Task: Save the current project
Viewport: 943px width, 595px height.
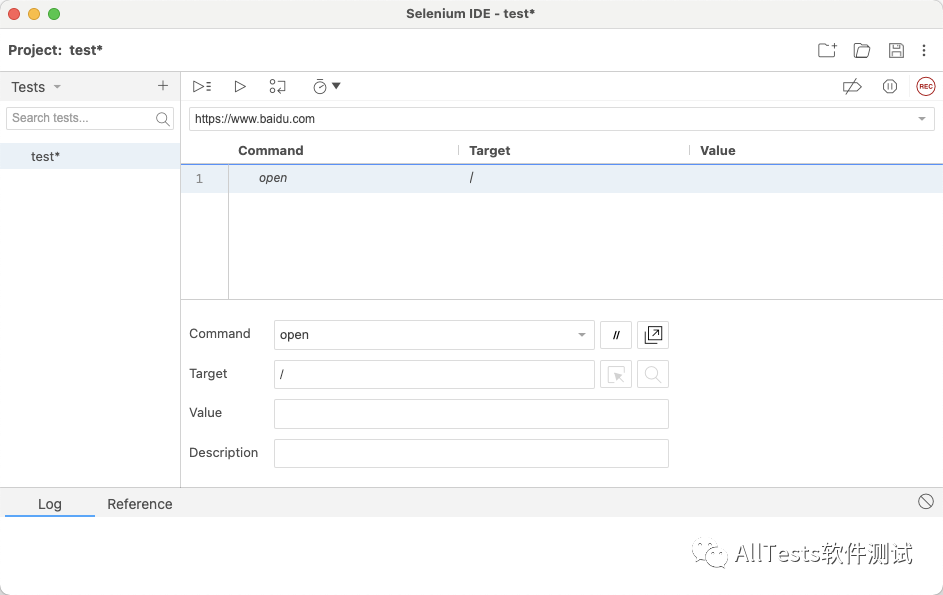Action: click(896, 50)
